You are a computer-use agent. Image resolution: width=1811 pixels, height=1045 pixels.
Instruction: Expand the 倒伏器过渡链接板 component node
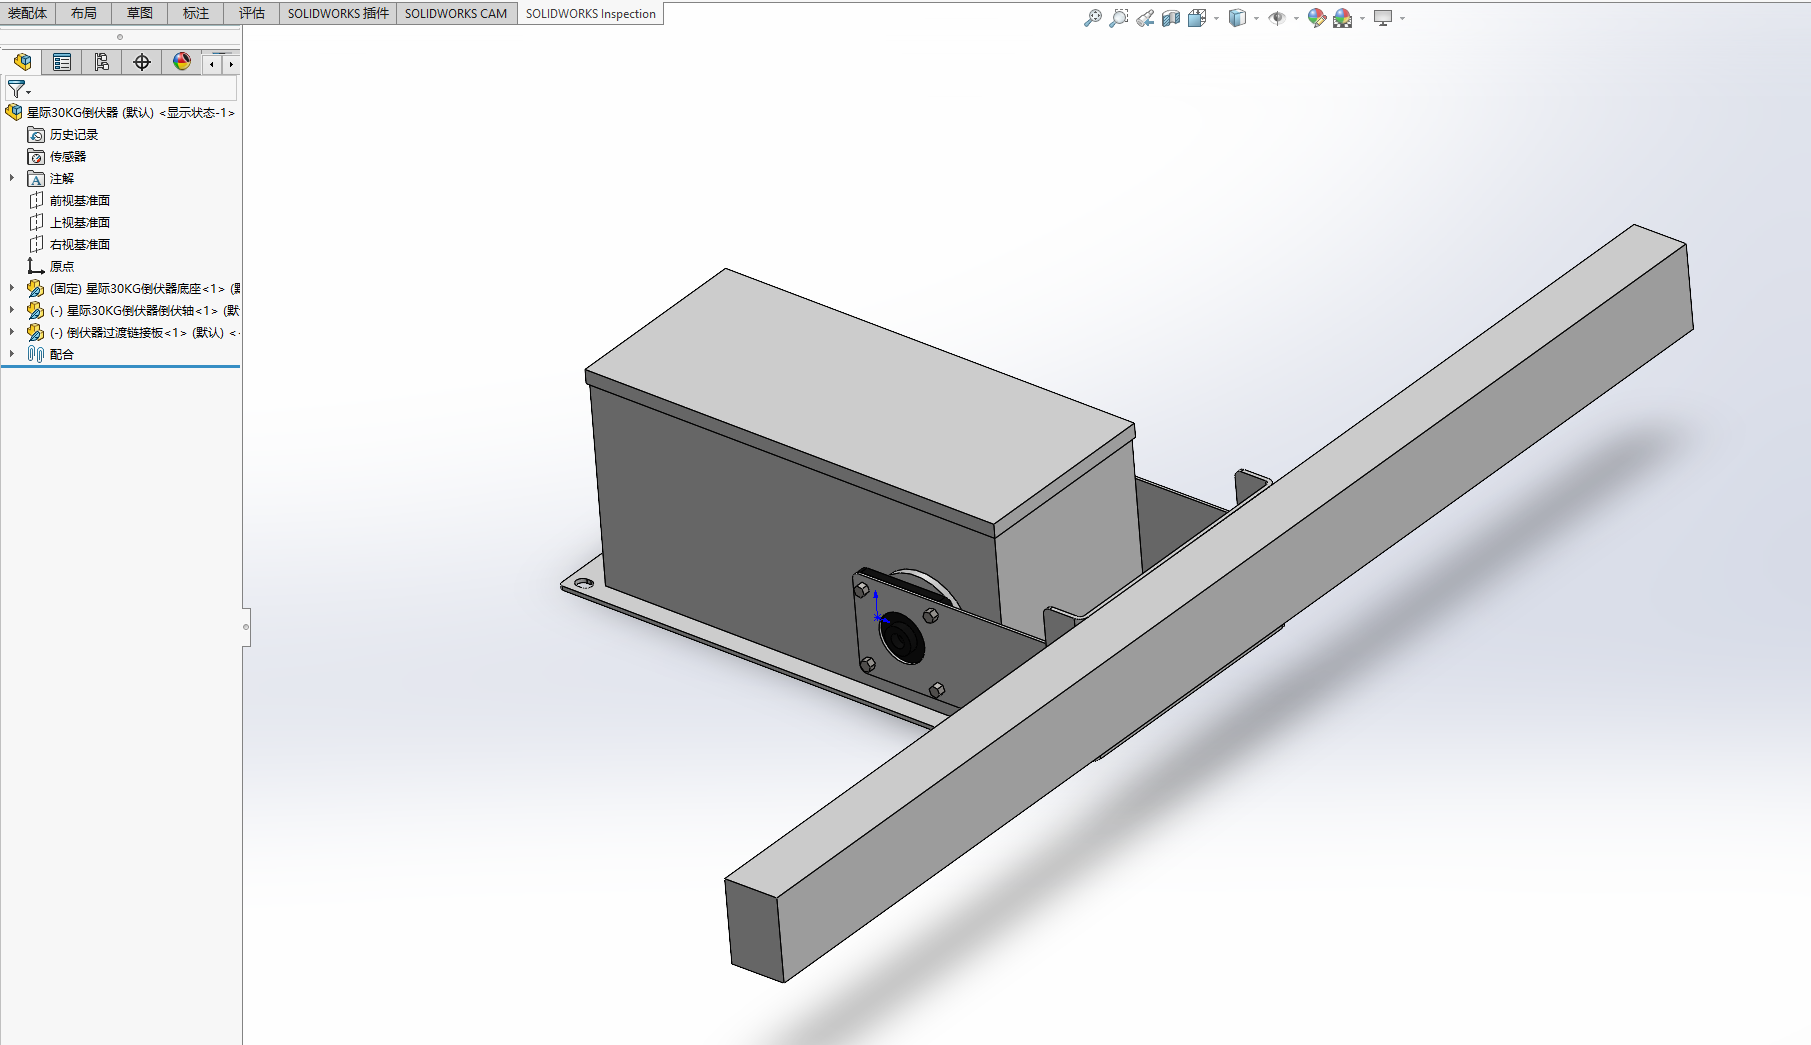(12, 332)
